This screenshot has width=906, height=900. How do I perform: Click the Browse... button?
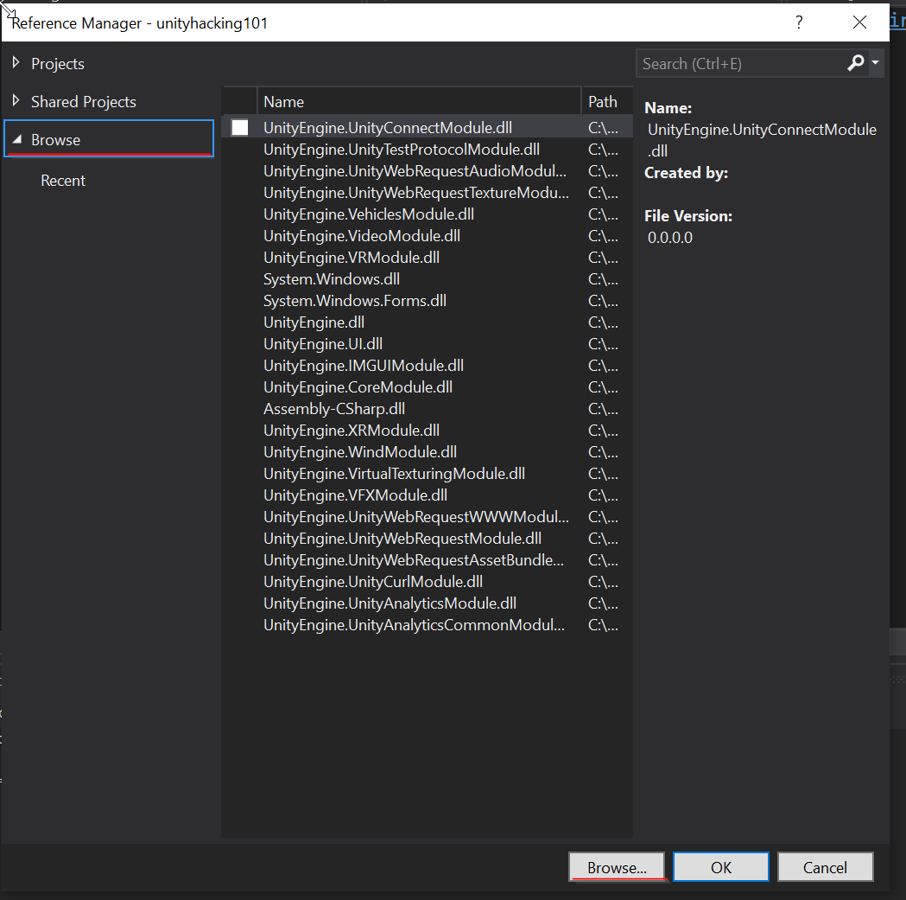(x=617, y=867)
